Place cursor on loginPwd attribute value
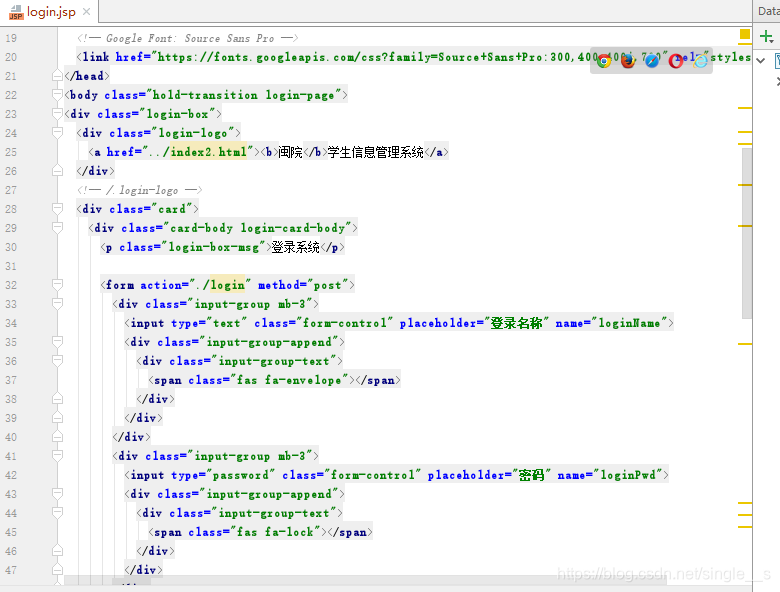This screenshot has width=780, height=592. click(x=628, y=475)
